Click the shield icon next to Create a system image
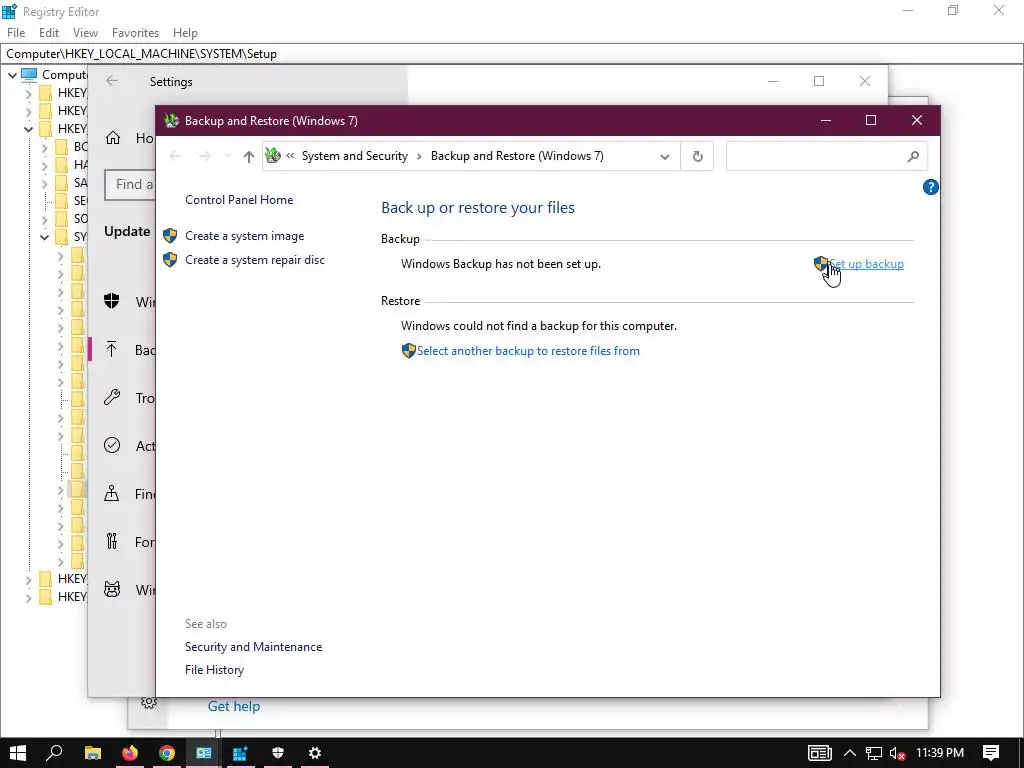Viewport: 1024px width, 768px height. point(170,236)
